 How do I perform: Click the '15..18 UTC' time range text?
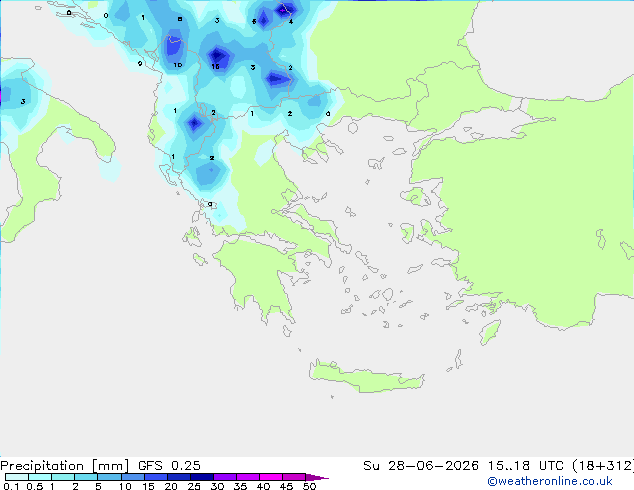tap(525, 466)
